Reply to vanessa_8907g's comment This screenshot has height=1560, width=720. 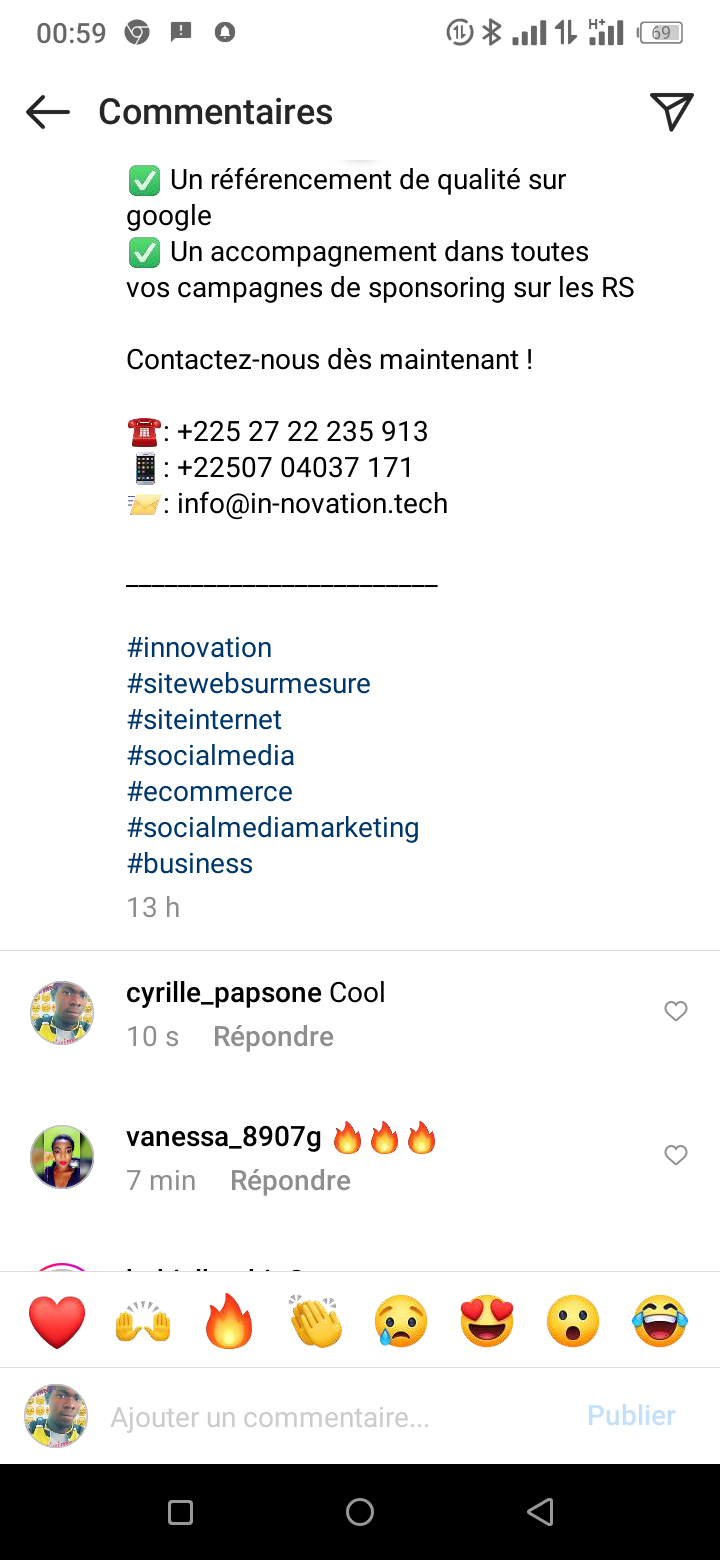290,1181
